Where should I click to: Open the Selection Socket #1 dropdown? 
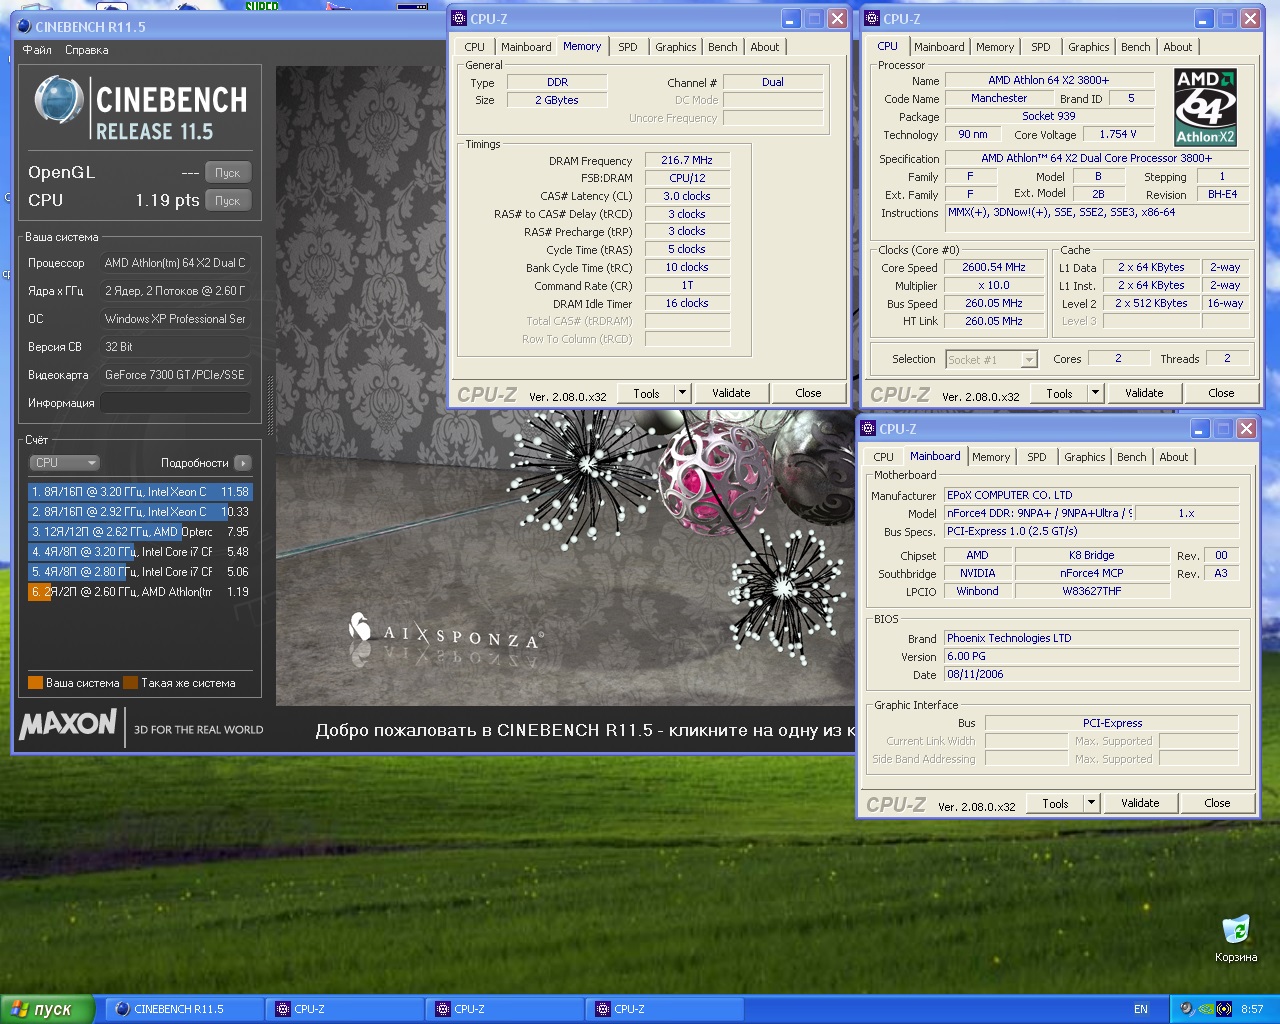click(991, 360)
